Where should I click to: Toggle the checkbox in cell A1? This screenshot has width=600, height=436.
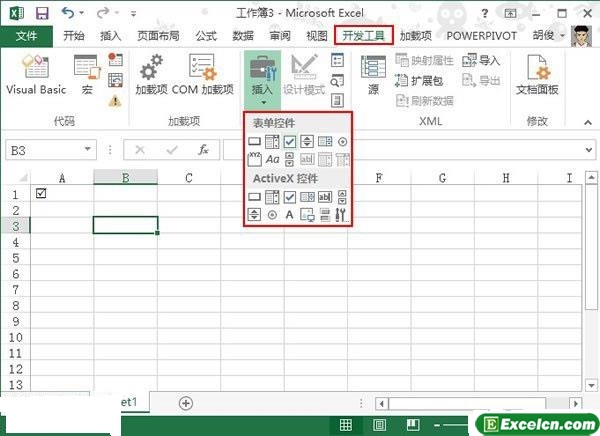click(x=41, y=193)
